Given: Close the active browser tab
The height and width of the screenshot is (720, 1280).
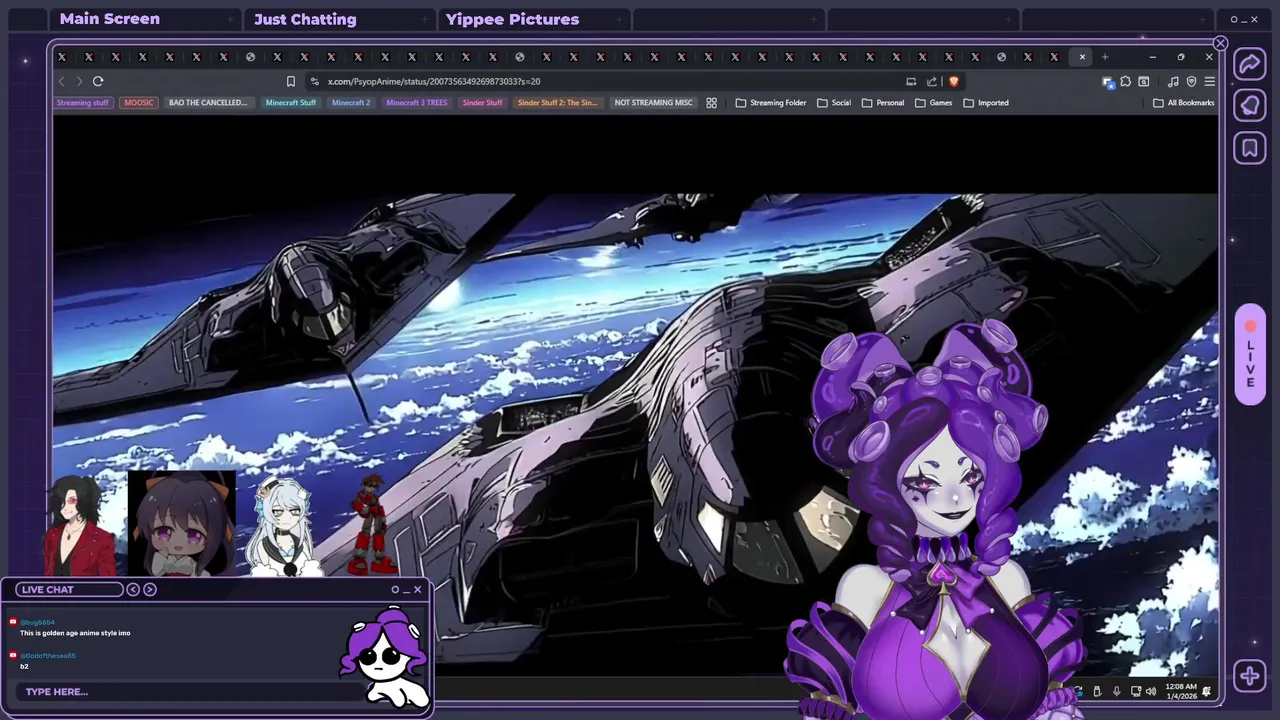Looking at the screenshot, I should click(x=1082, y=57).
